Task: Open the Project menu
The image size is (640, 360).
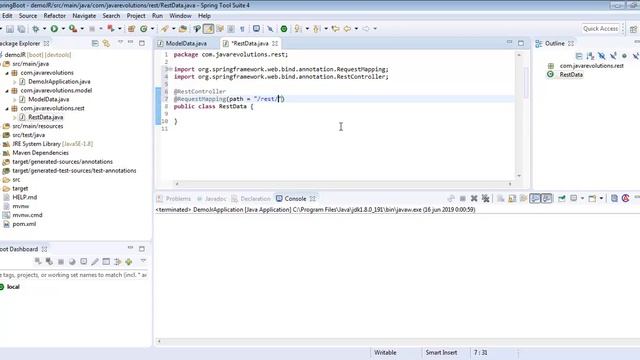Action: 136,16
